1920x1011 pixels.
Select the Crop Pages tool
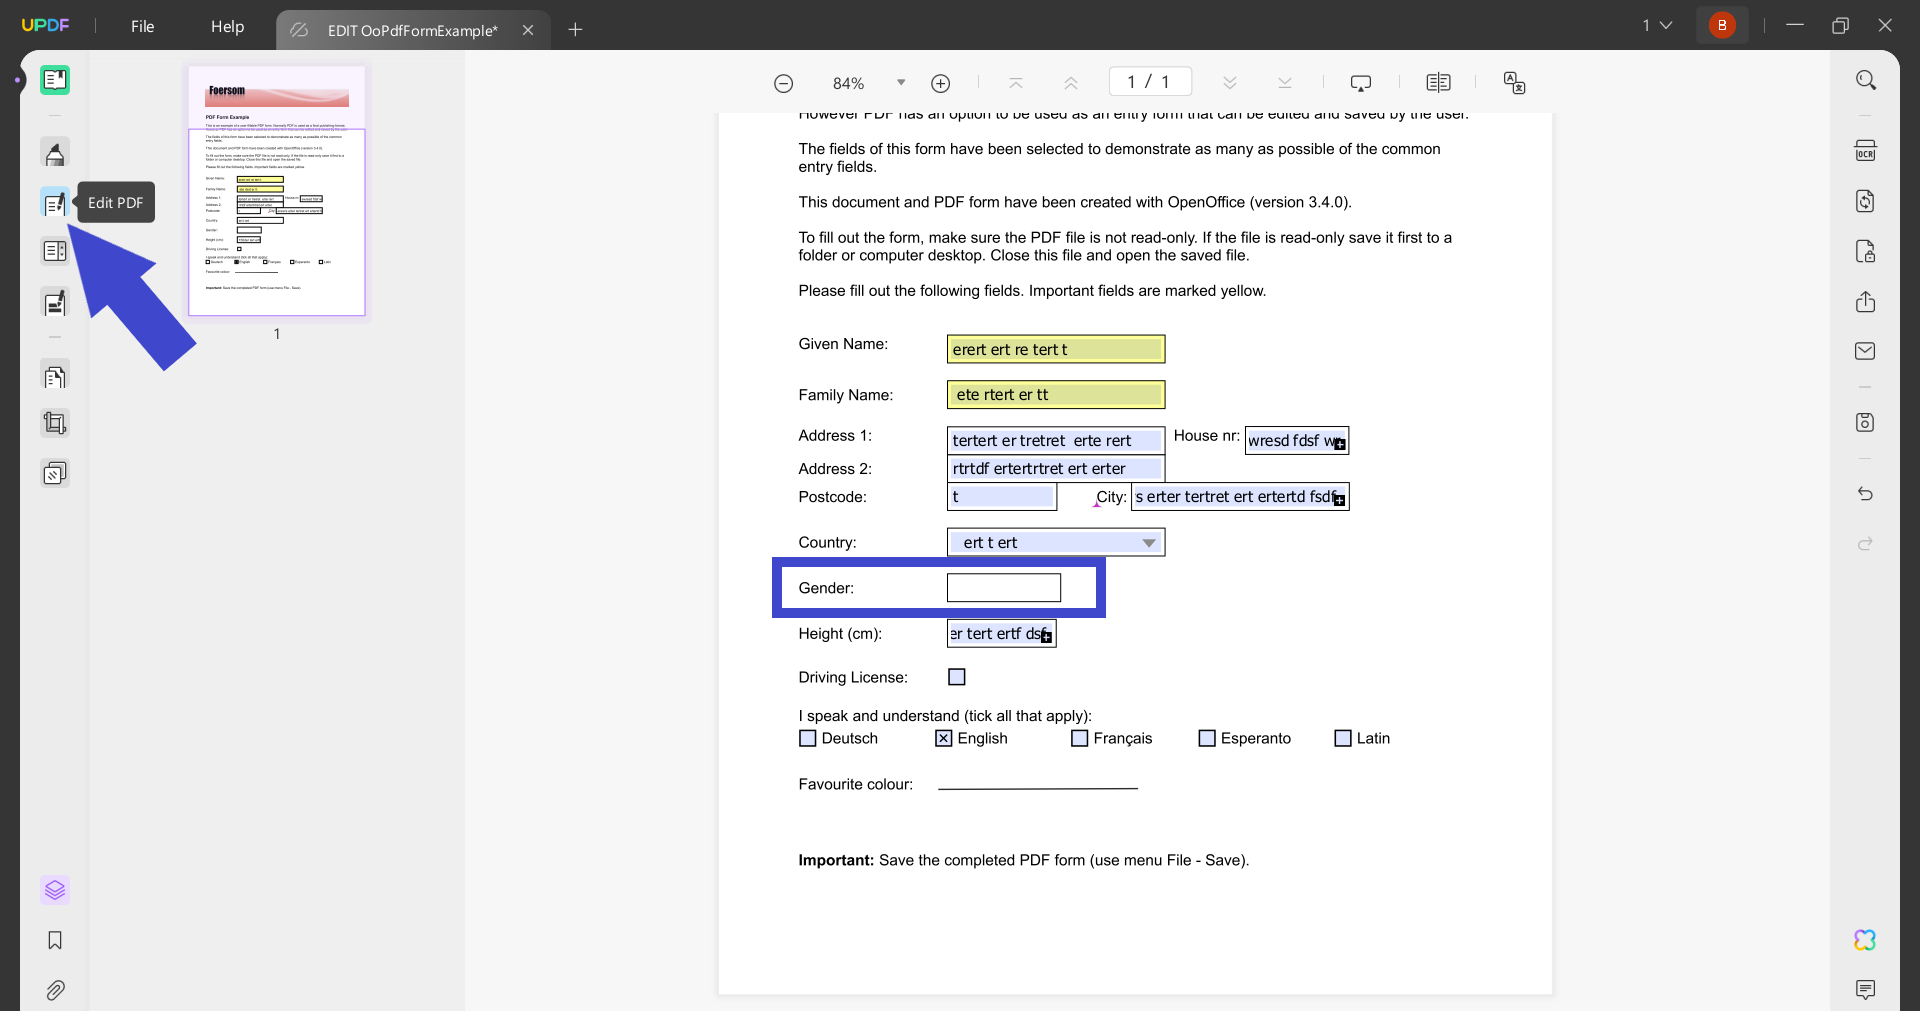(x=54, y=422)
